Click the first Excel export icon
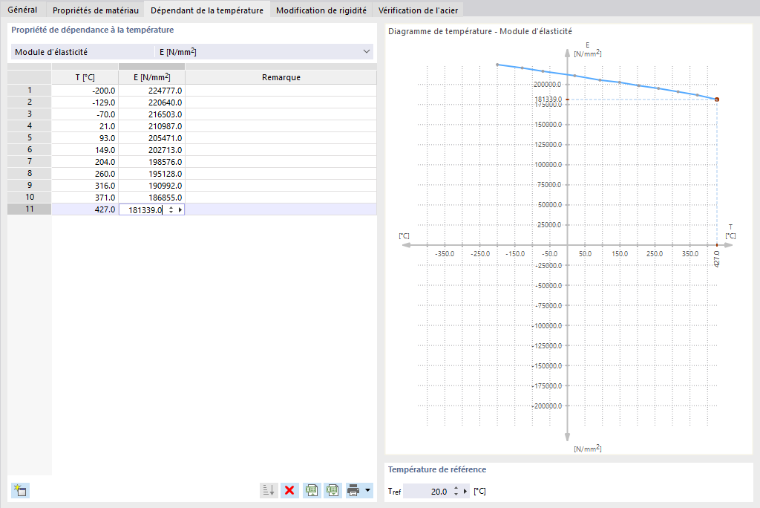The height and width of the screenshot is (508, 760). coord(312,490)
